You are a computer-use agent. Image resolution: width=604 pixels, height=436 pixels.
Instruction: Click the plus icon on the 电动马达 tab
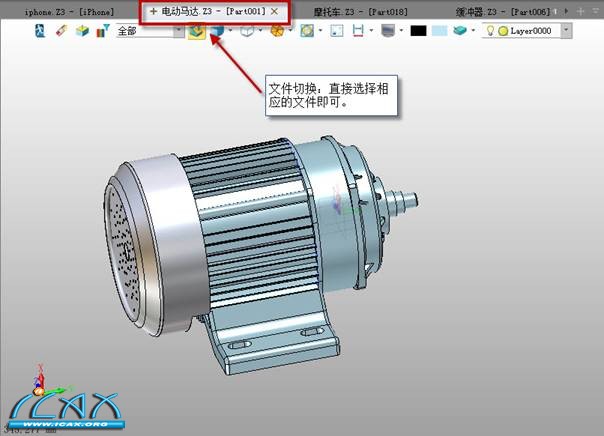click(x=153, y=12)
